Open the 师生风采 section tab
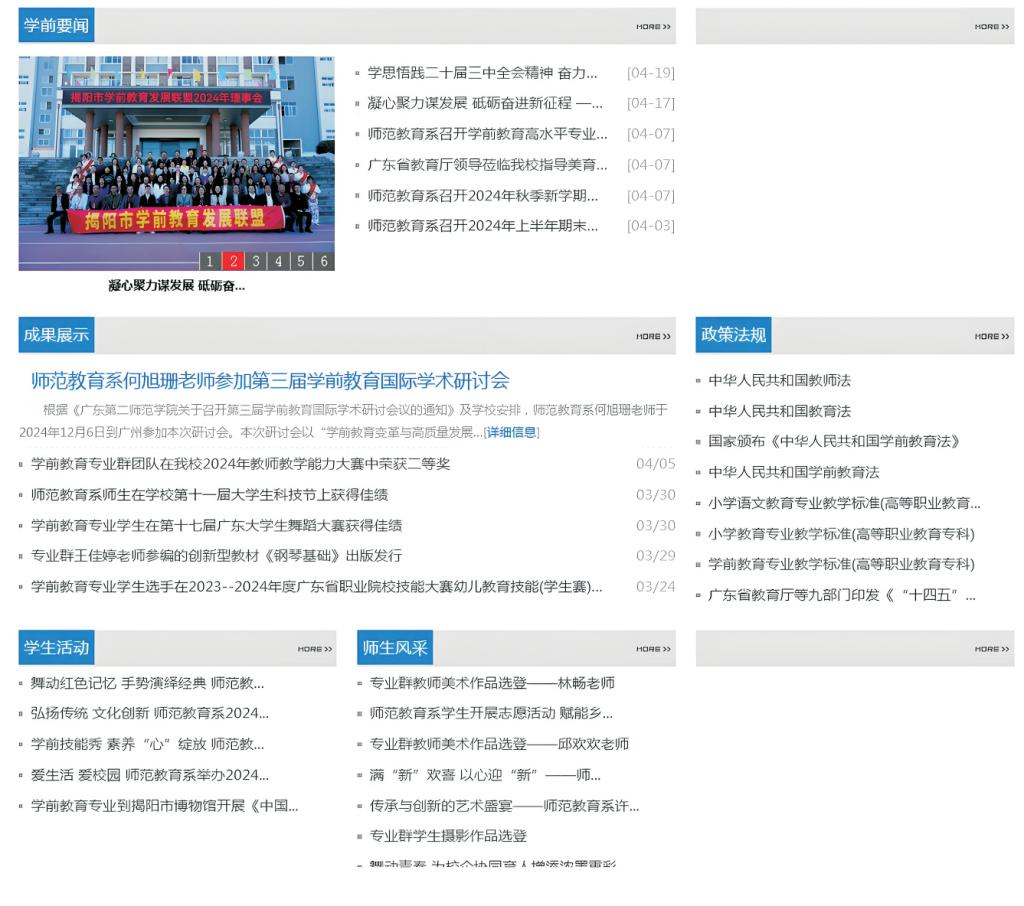 click(x=394, y=648)
